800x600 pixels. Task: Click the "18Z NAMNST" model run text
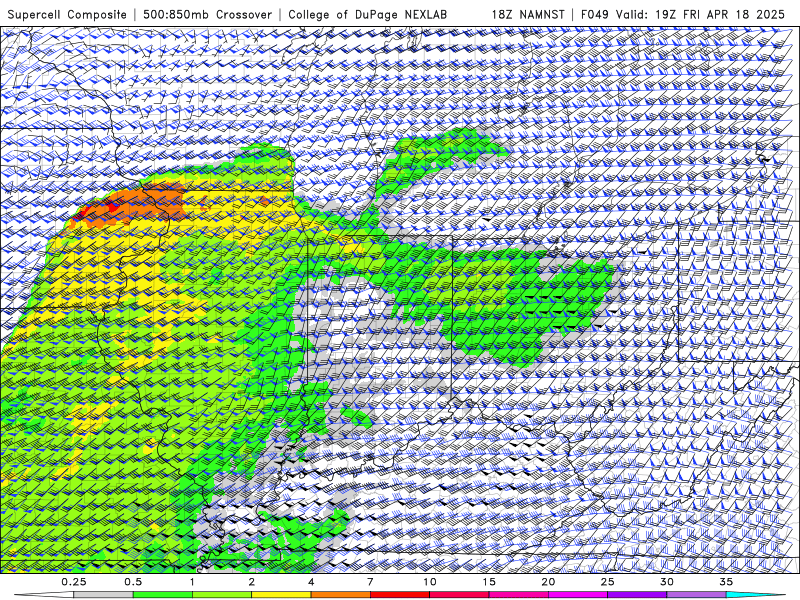click(x=528, y=14)
